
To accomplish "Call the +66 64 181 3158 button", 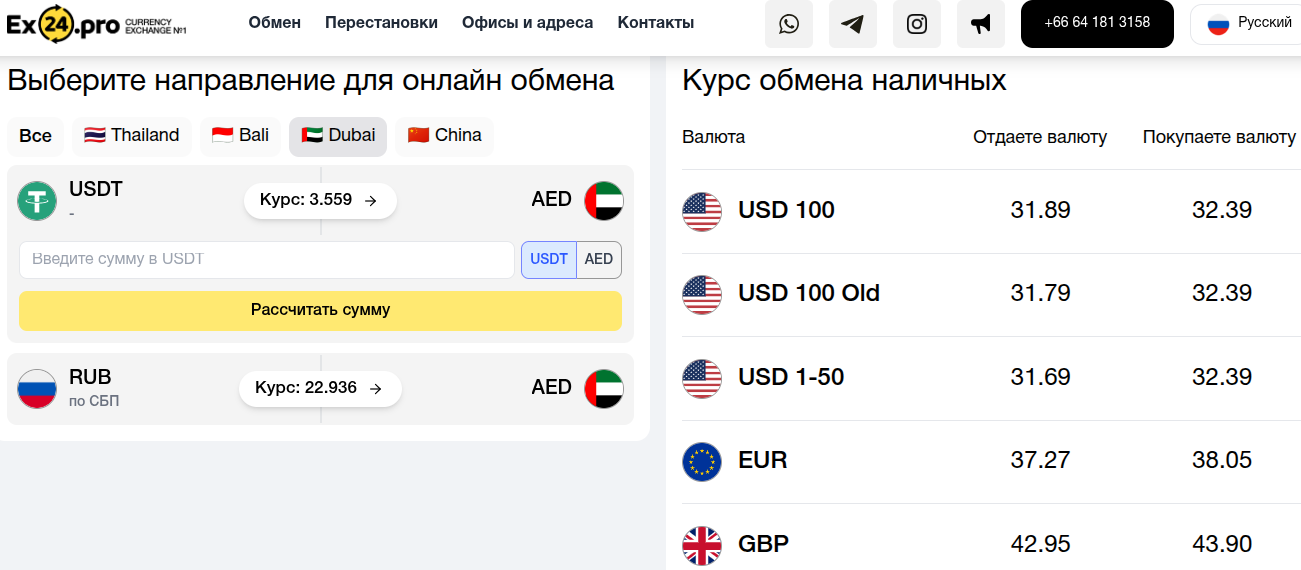I will tap(1097, 23).
